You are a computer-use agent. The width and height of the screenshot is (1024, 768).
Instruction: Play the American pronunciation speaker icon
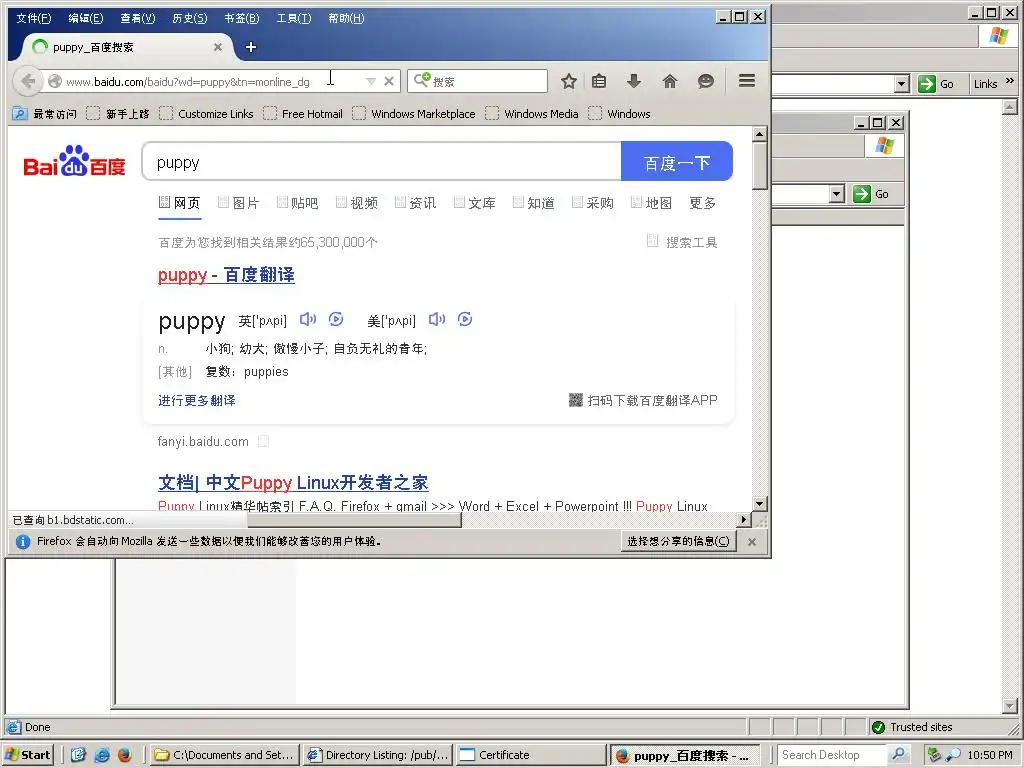click(x=437, y=319)
